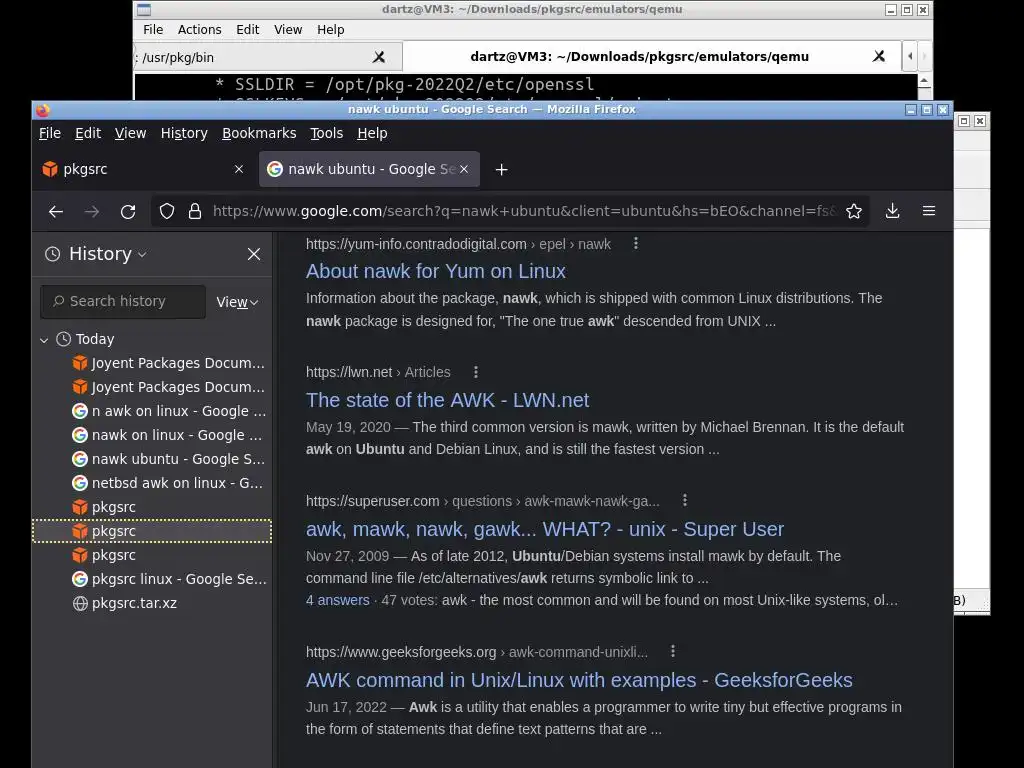Open the terminal Edit menu

[x=248, y=30]
